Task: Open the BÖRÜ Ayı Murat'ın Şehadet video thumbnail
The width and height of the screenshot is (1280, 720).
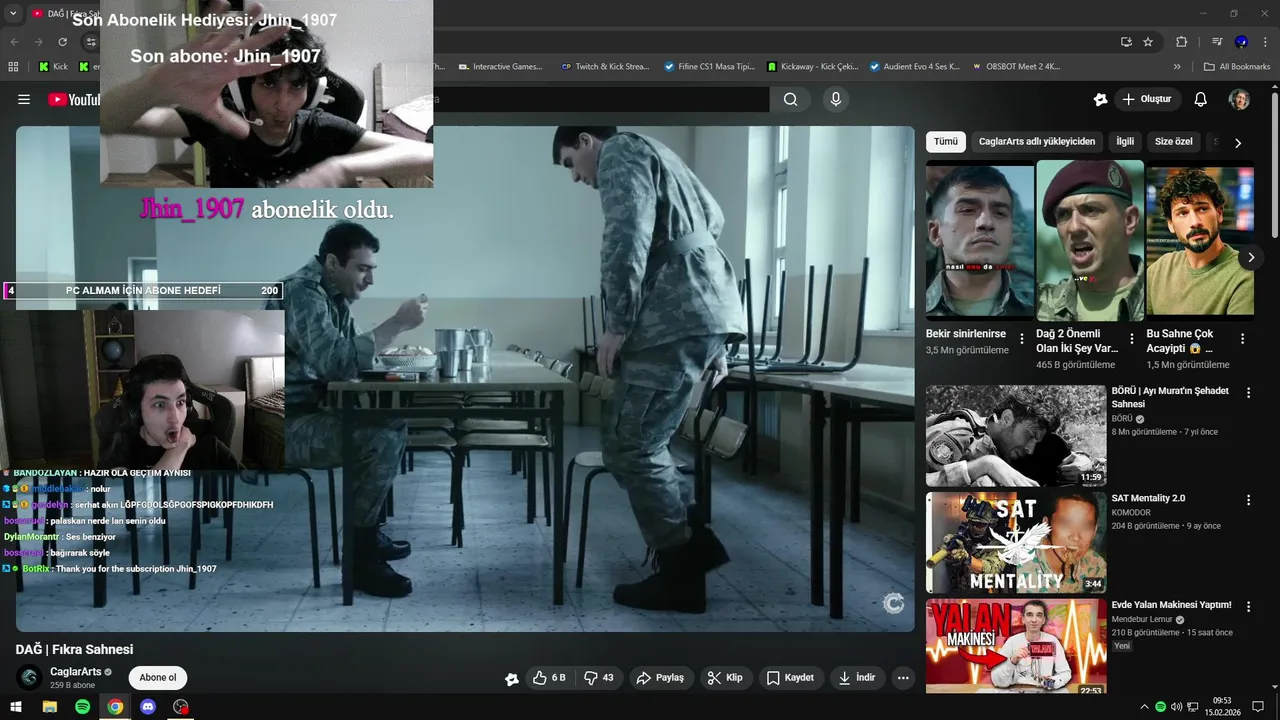Action: tap(1016, 436)
